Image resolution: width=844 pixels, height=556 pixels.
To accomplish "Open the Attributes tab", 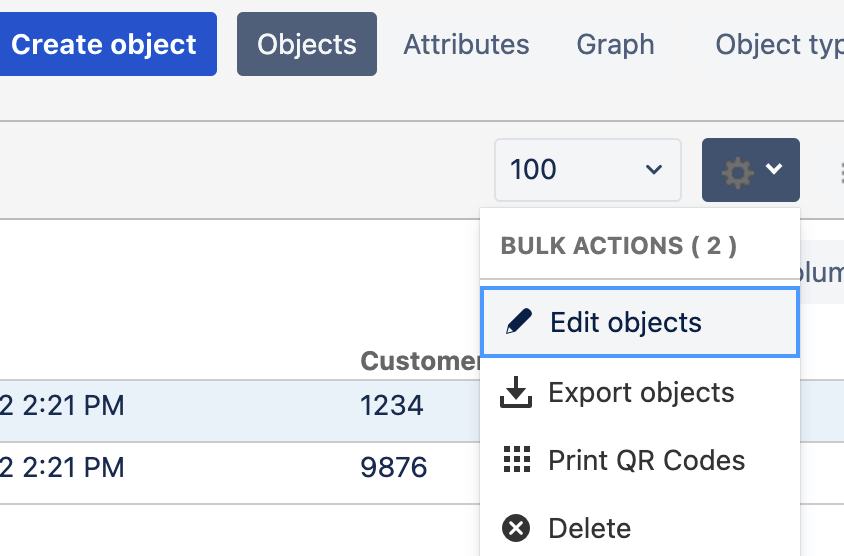I will pyautogui.click(x=466, y=45).
